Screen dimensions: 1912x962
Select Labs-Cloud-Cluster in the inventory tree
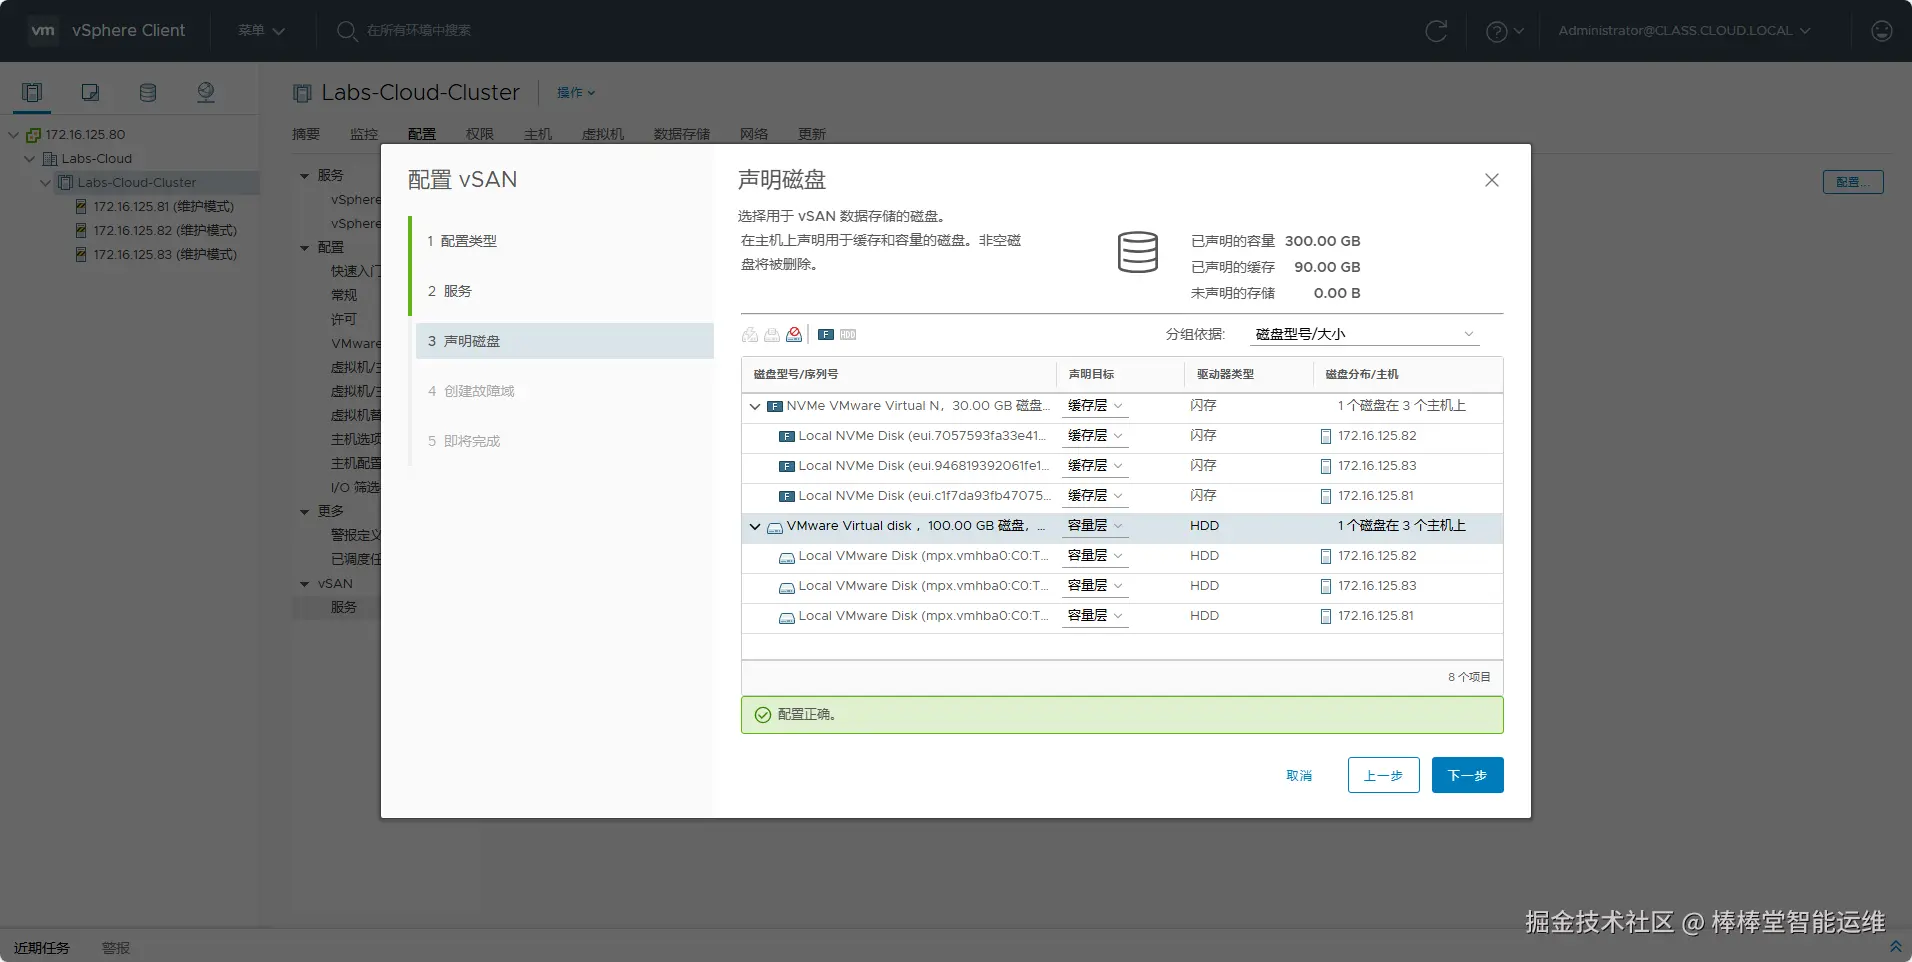click(137, 183)
